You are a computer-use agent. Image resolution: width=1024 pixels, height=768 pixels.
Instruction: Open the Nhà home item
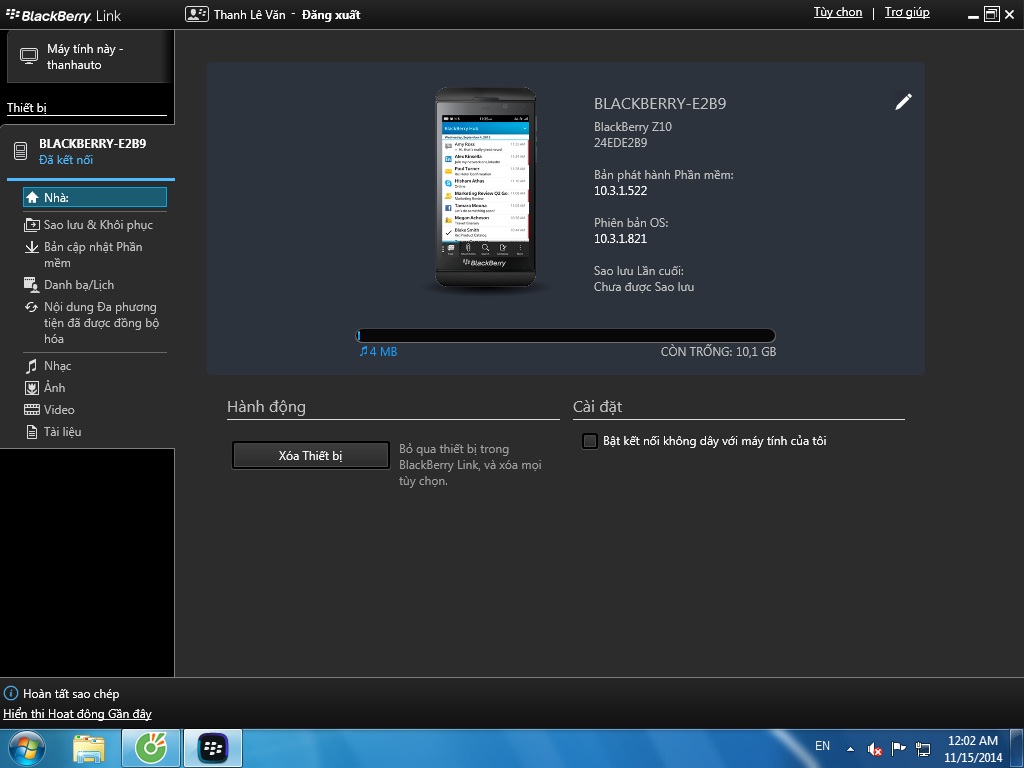(95, 197)
